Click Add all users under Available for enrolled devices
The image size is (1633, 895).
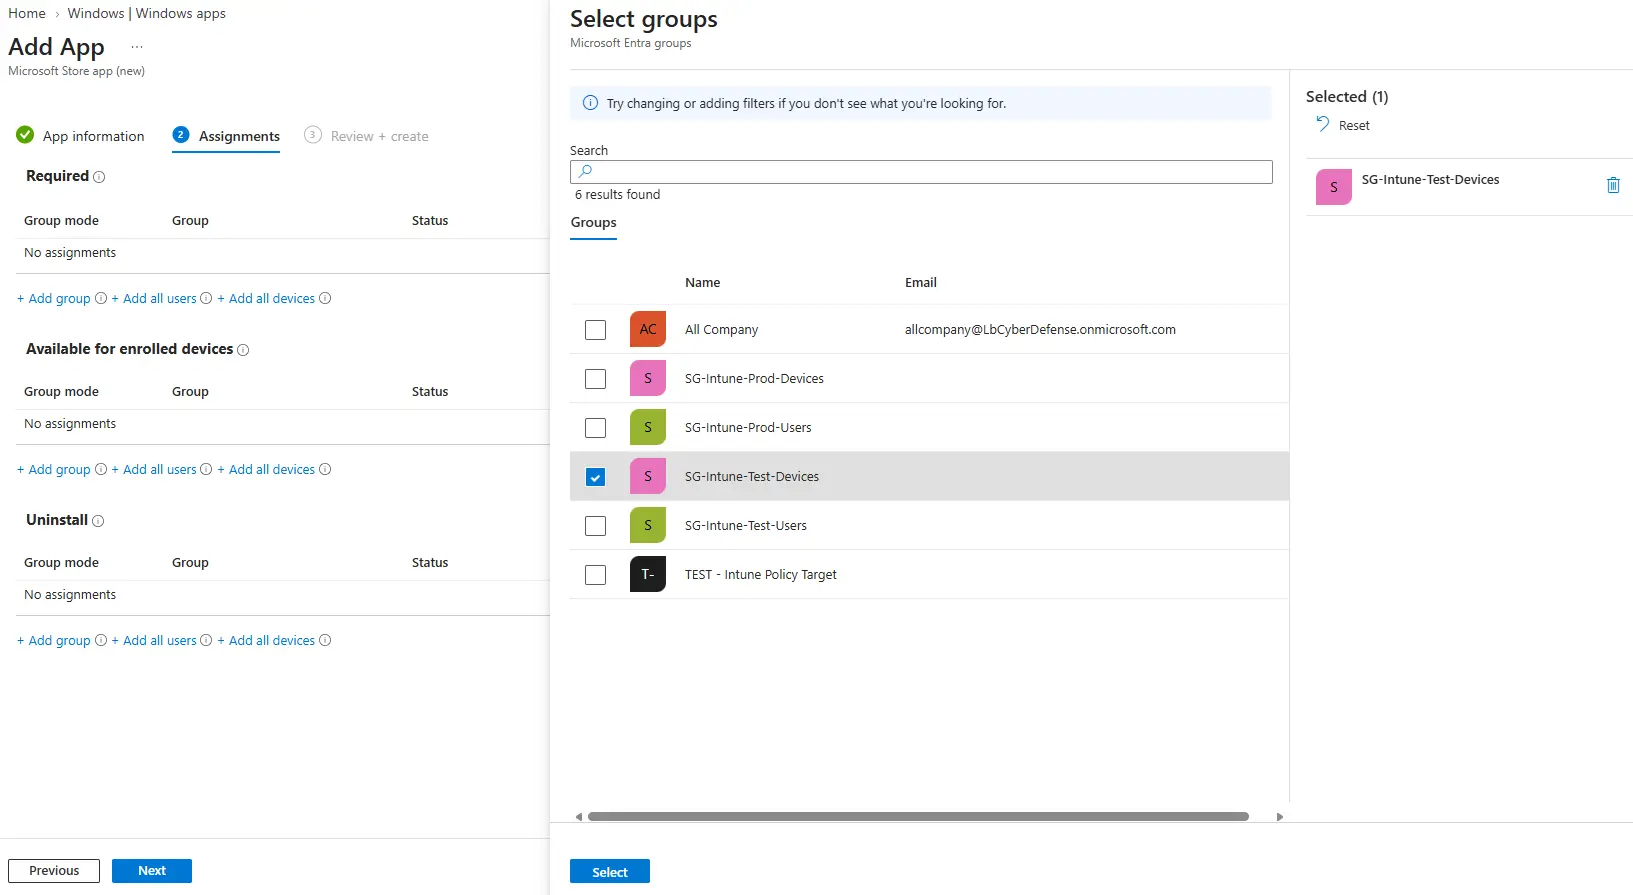154,469
